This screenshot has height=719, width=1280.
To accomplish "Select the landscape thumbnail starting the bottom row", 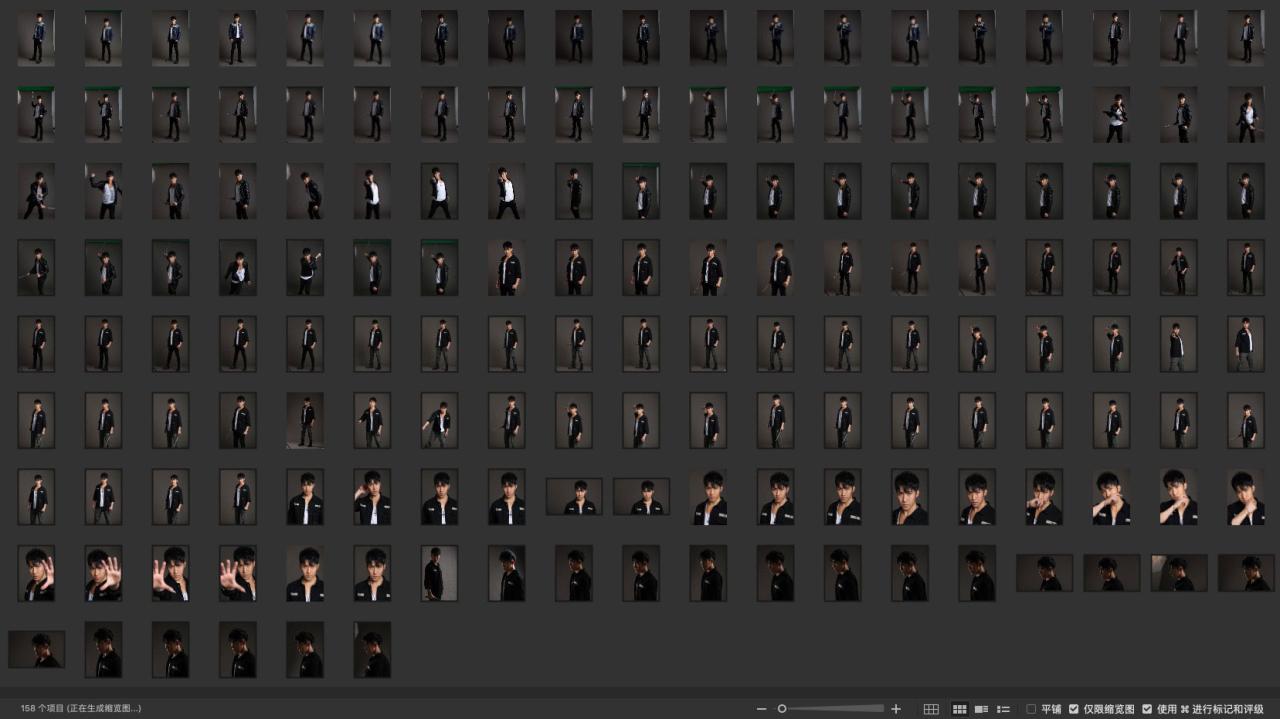I will [x=37, y=649].
